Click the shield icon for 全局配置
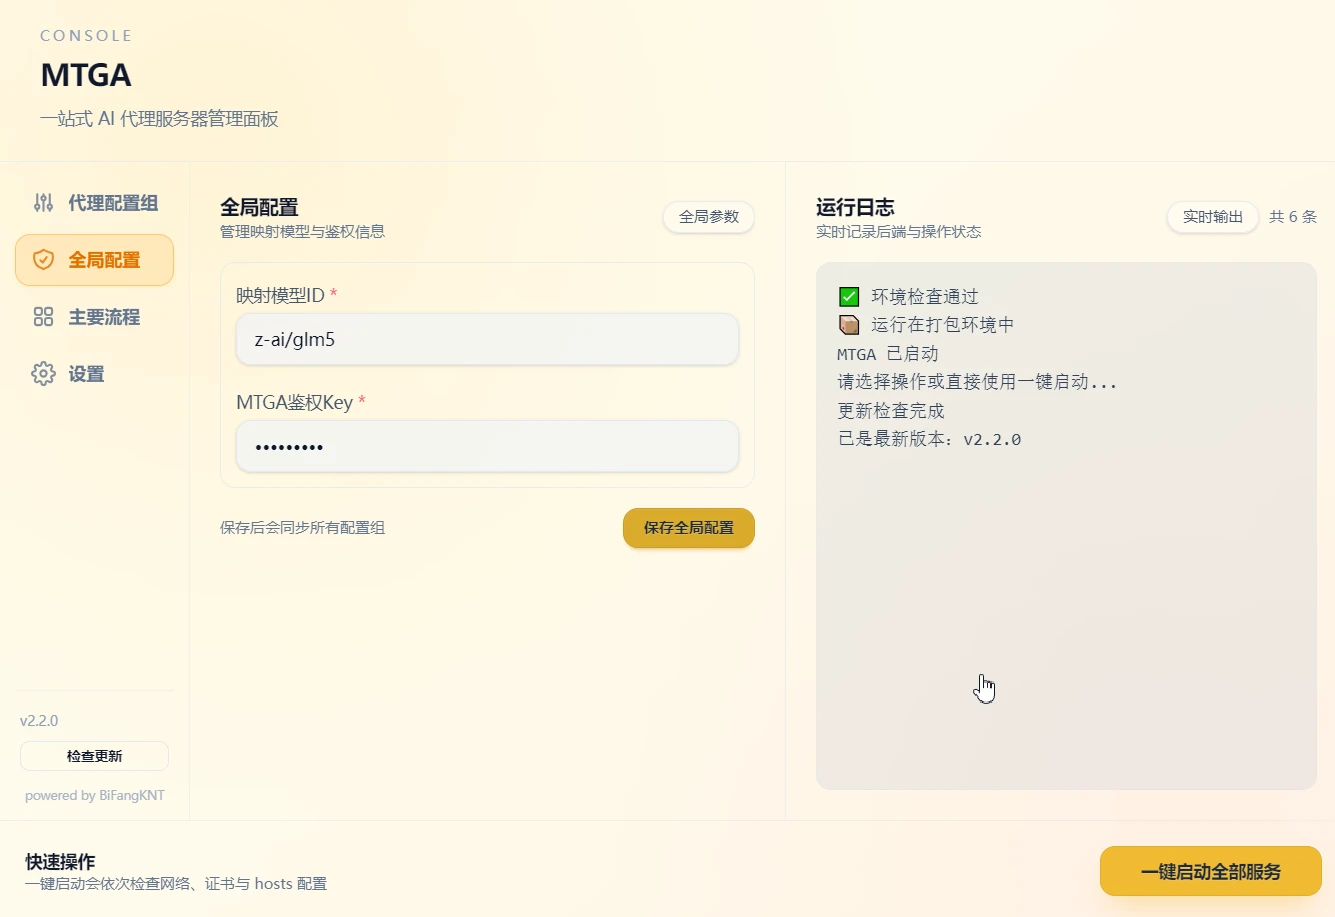The height and width of the screenshot is (917, 1335). pos(43,260)
